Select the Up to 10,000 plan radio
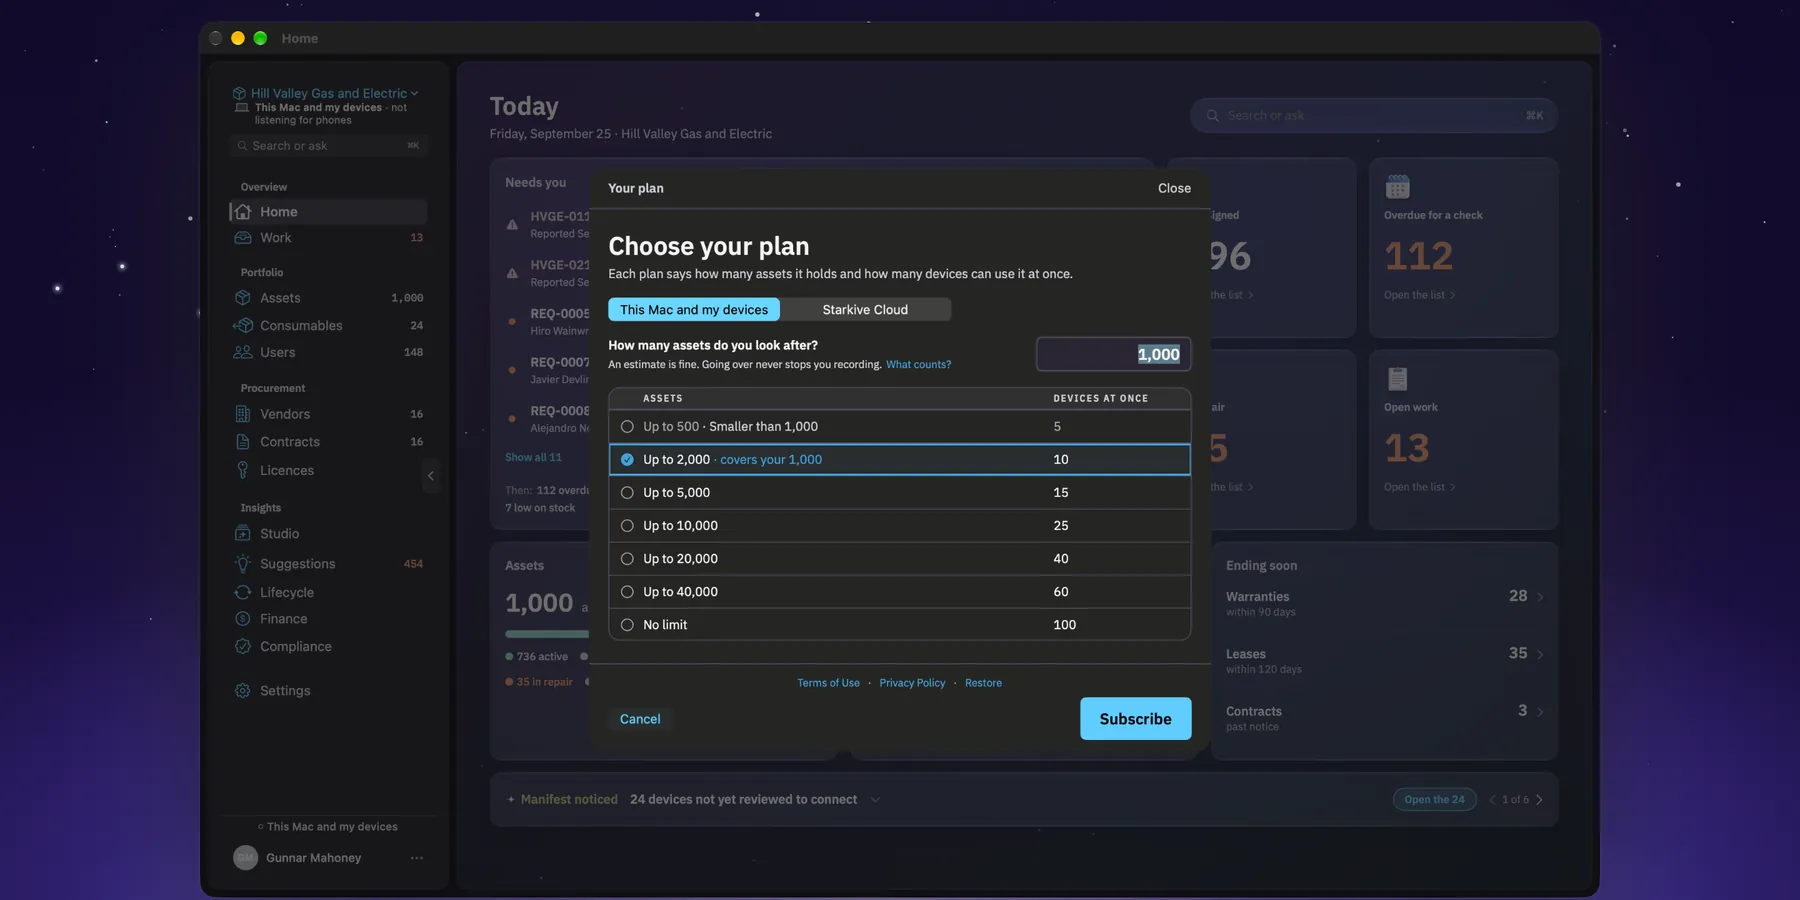The width and height of the screenshot is (1800, 900). [627, 526]
